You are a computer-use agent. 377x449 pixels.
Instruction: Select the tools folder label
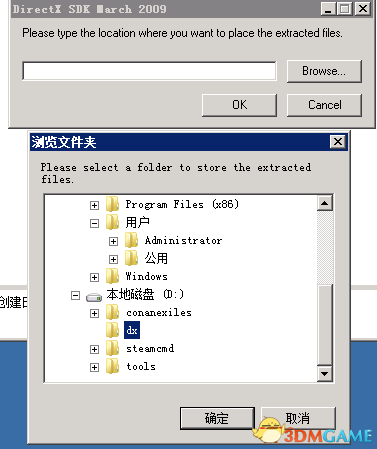141,367
